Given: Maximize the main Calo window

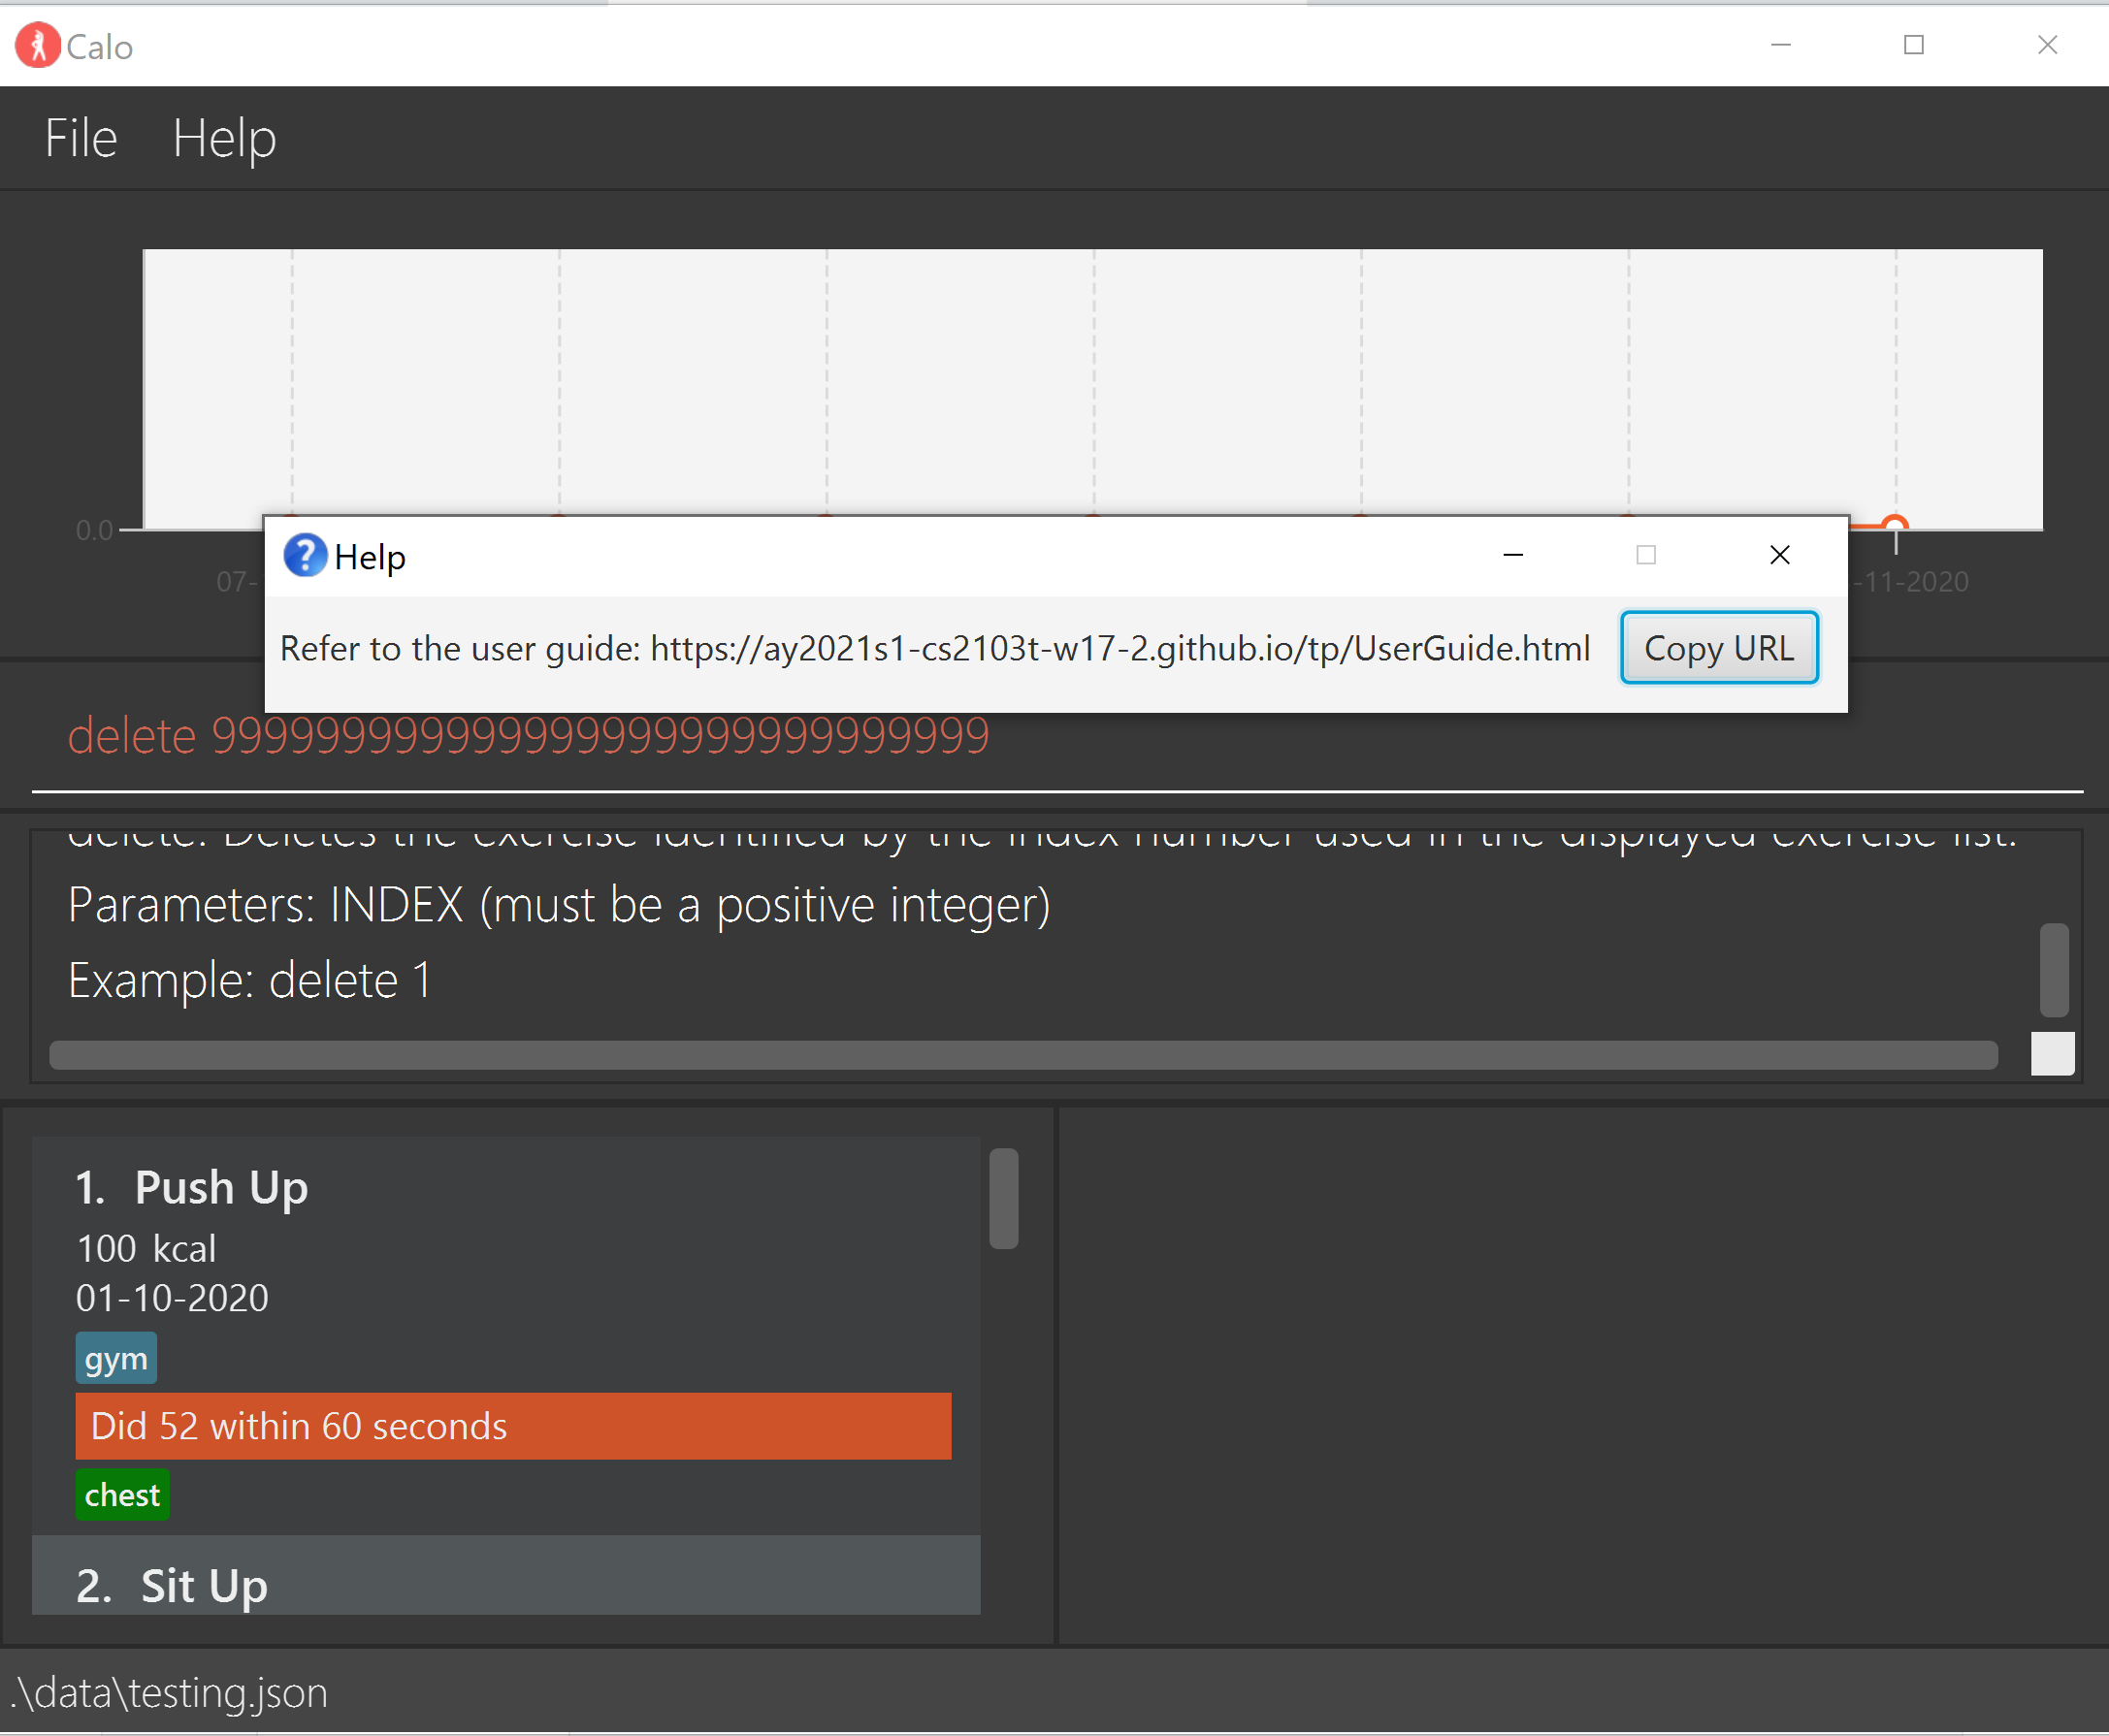Looking at the screenshot, I should click(1913, 45).
